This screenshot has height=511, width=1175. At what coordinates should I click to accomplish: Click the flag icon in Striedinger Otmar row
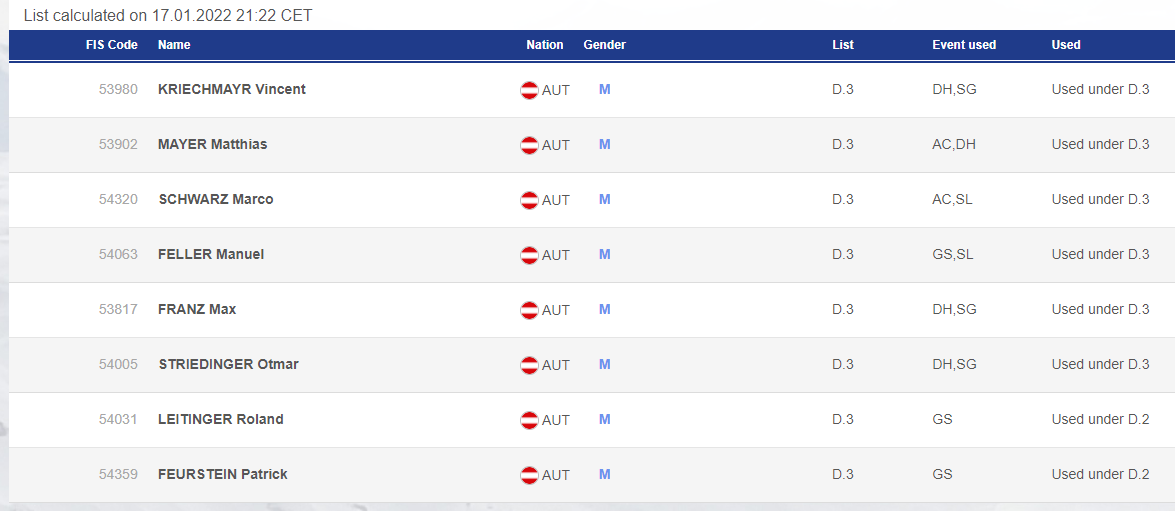pos(529,365)
